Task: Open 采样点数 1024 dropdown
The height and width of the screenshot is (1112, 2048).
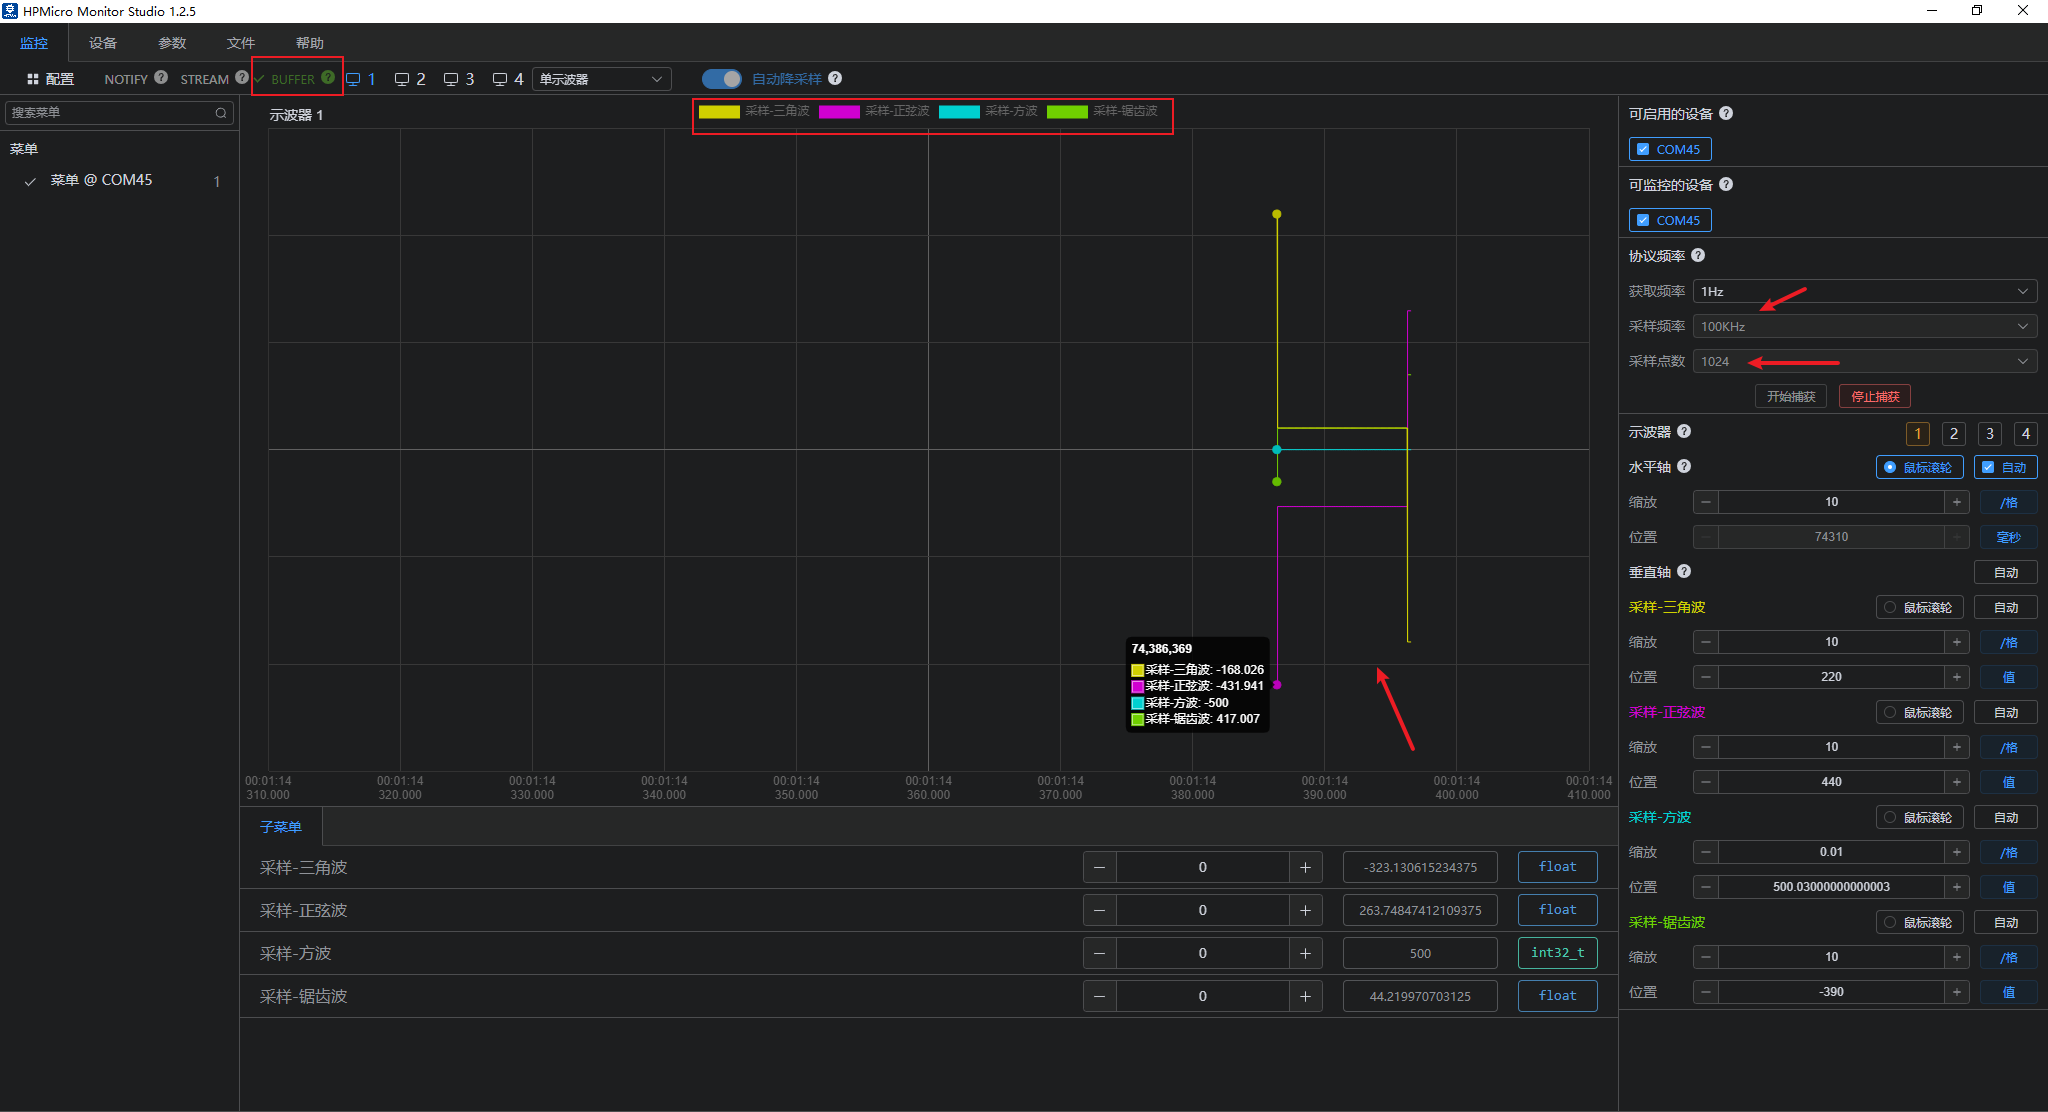Action: 1864,361
